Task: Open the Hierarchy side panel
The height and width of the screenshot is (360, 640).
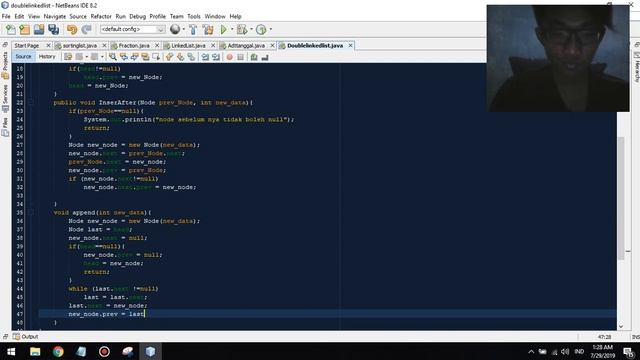Action: click(x=636, y=67)
